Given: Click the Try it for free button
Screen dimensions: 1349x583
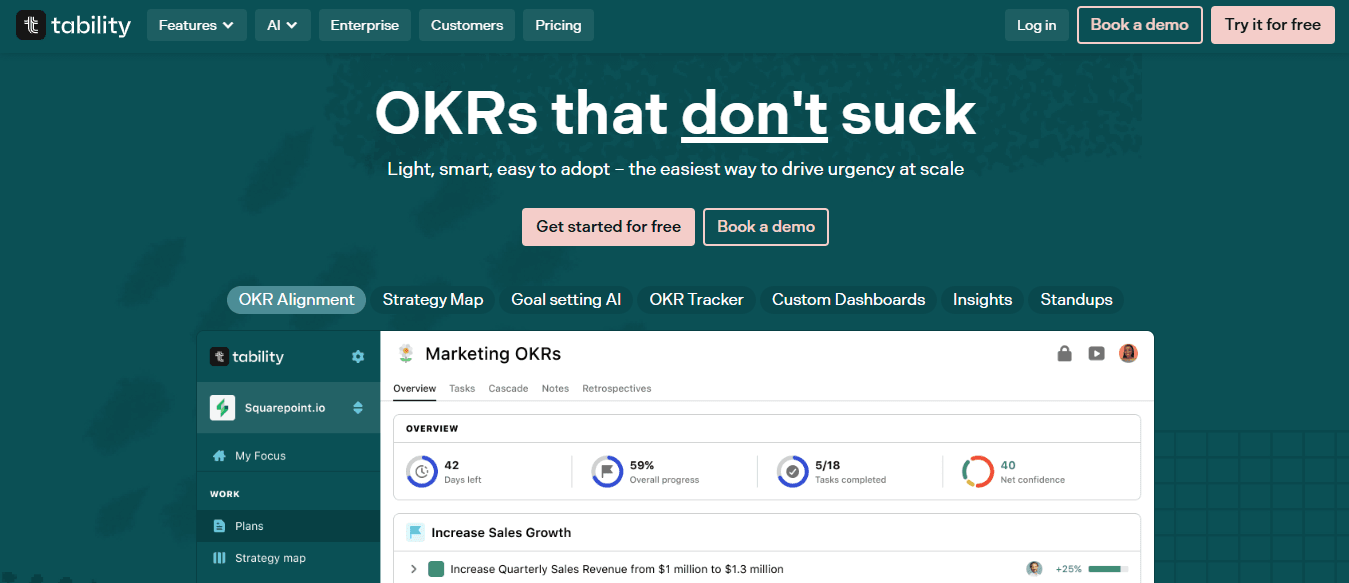Looking at the screenshot, I should (x=1272, y=25).
